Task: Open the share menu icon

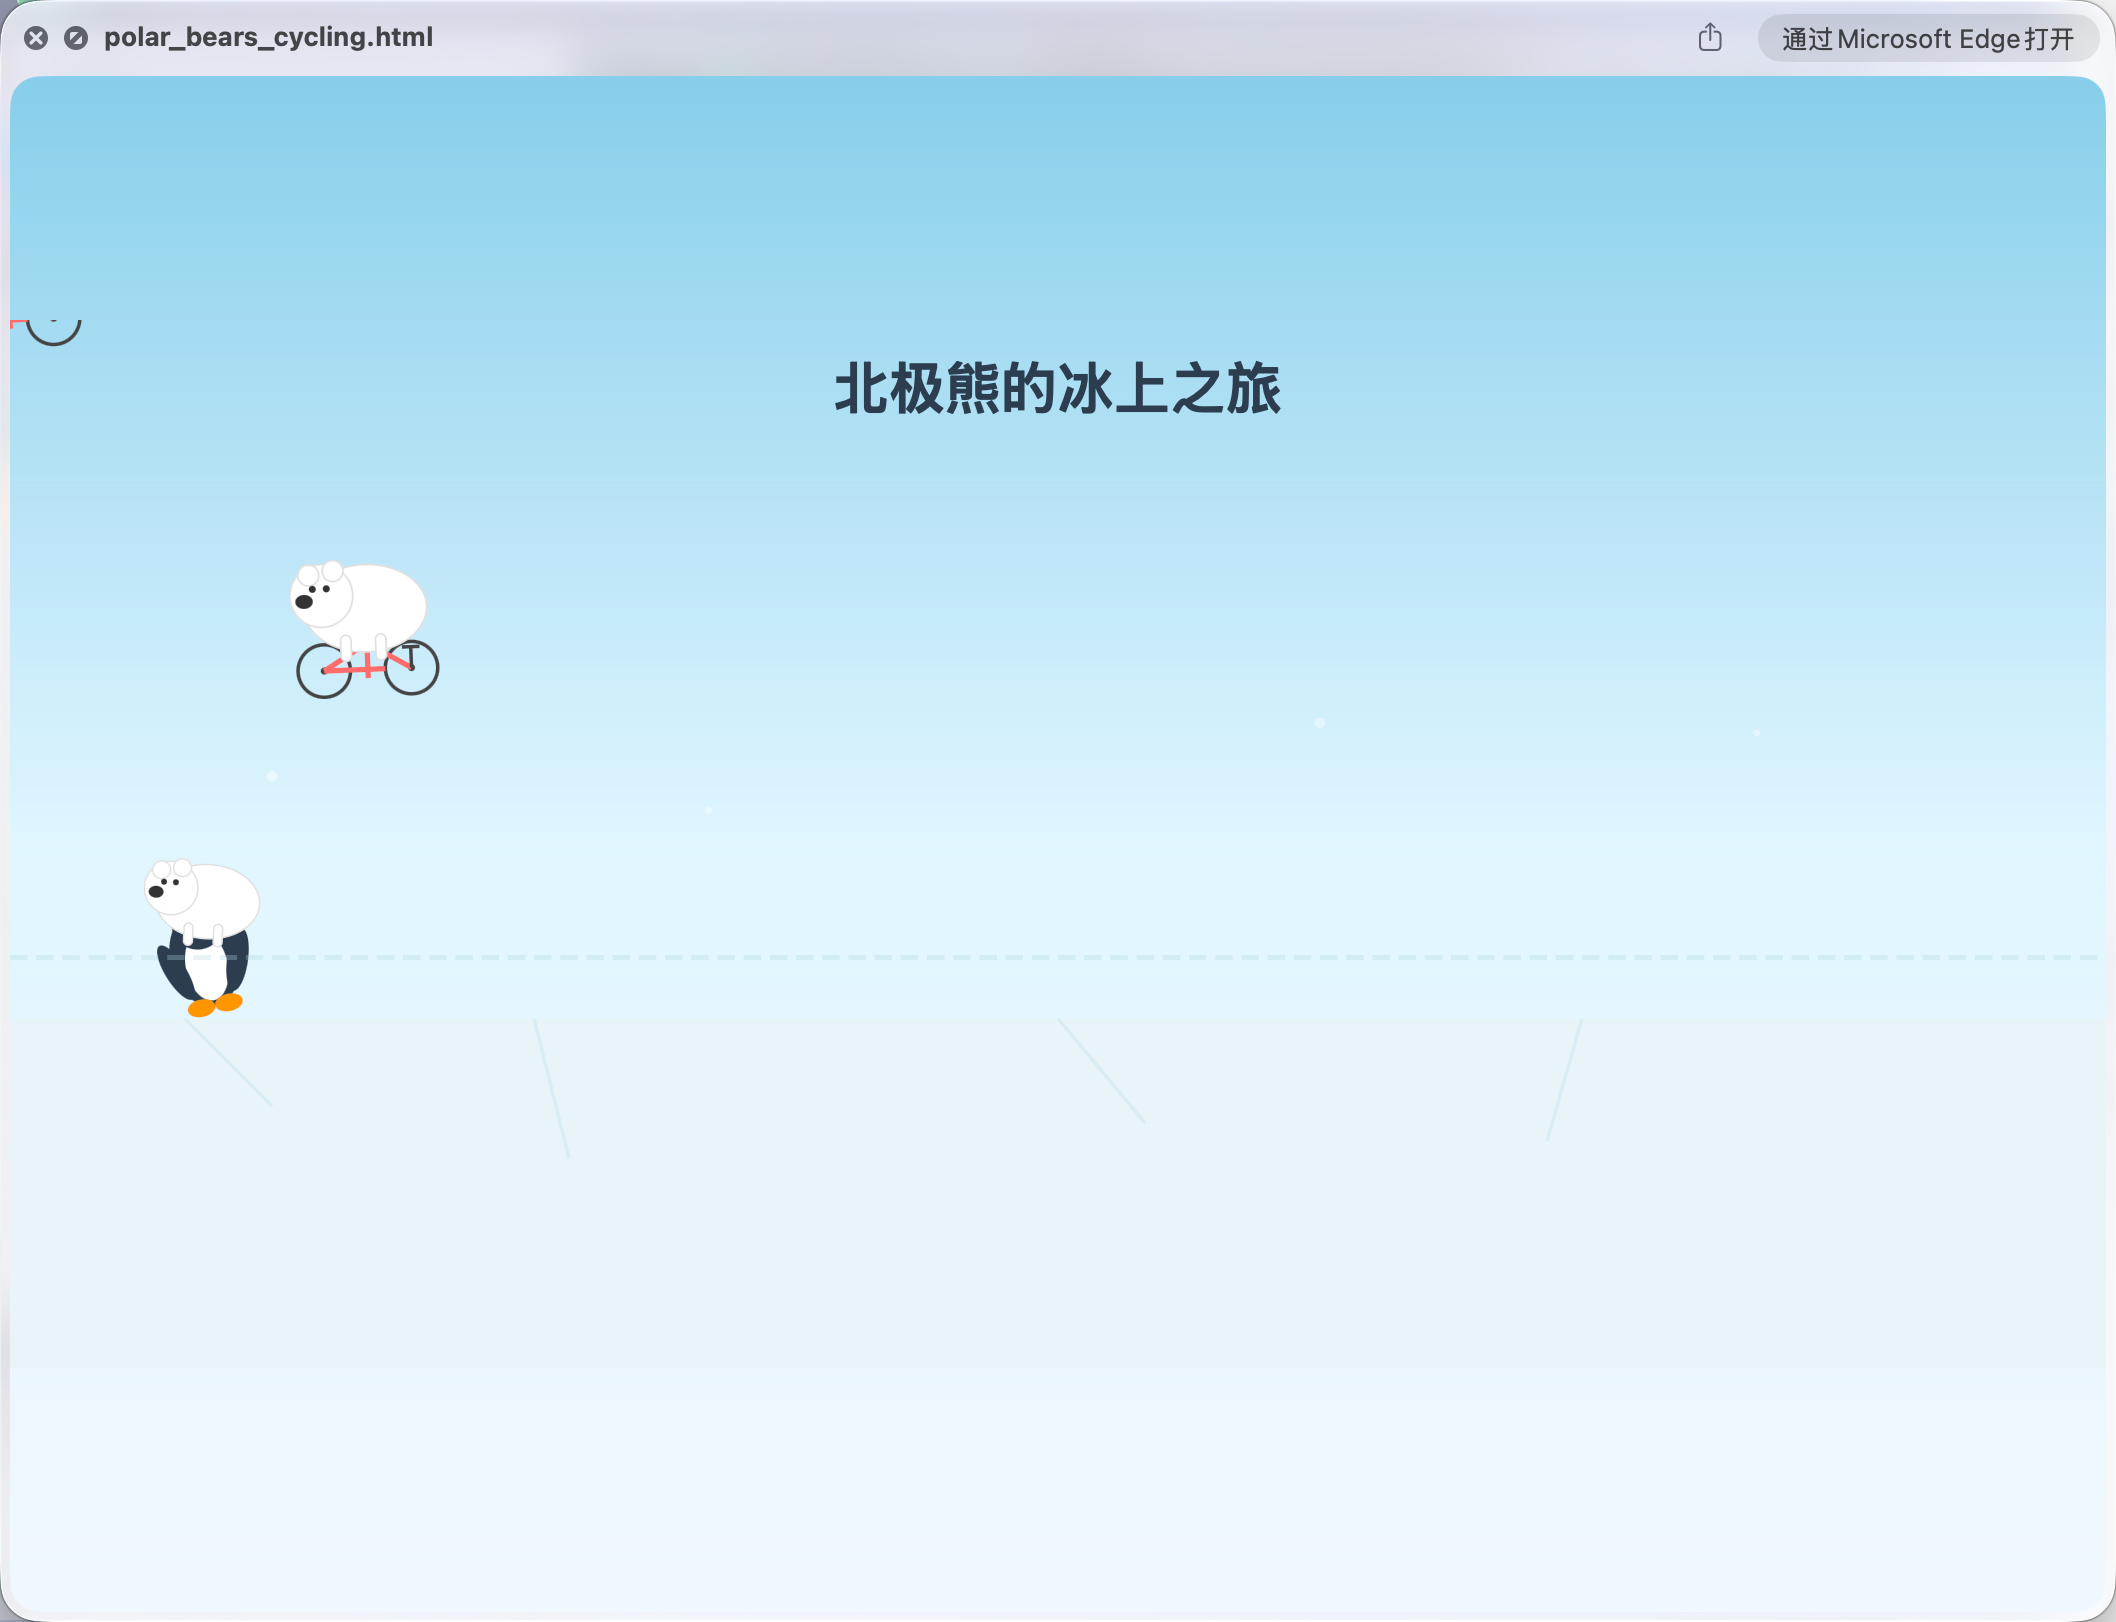Action: [1710, 38]
